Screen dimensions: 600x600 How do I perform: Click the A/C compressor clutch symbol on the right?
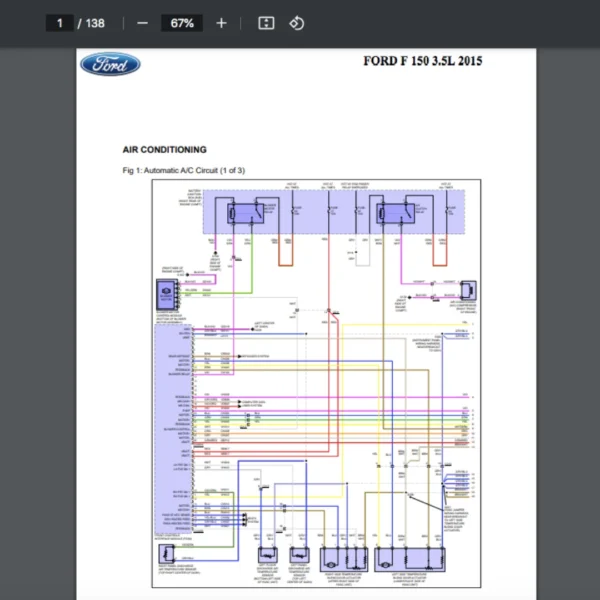coord(465,290)
